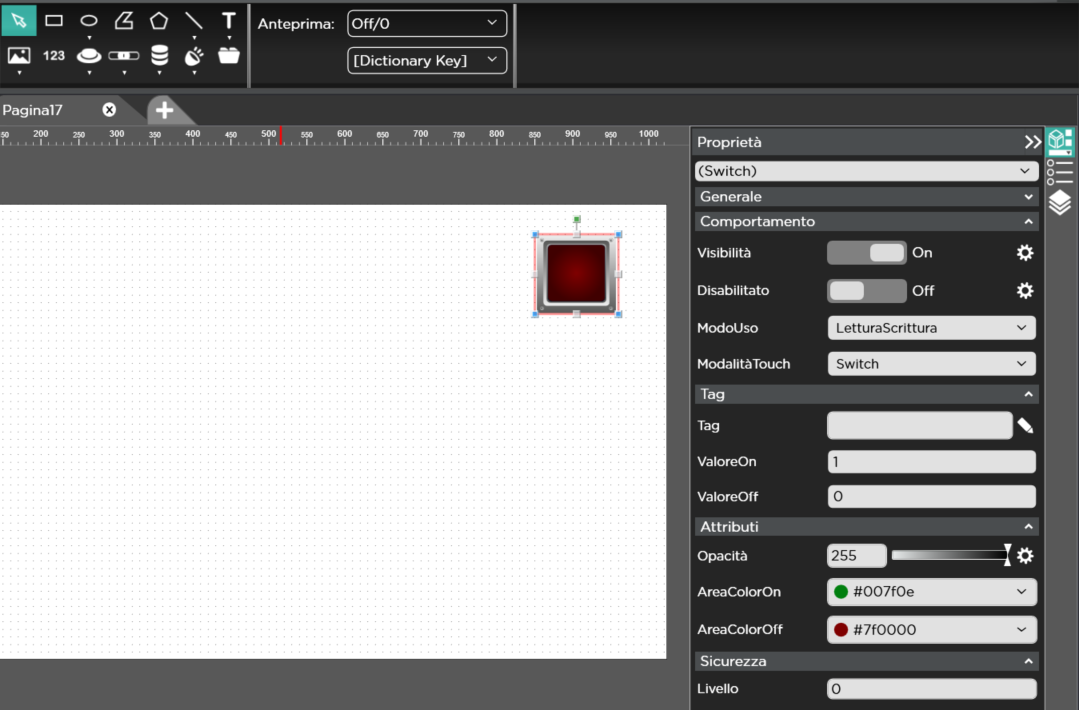
Task: Toggle the Visibilità switch
Action: coord(866,253)
